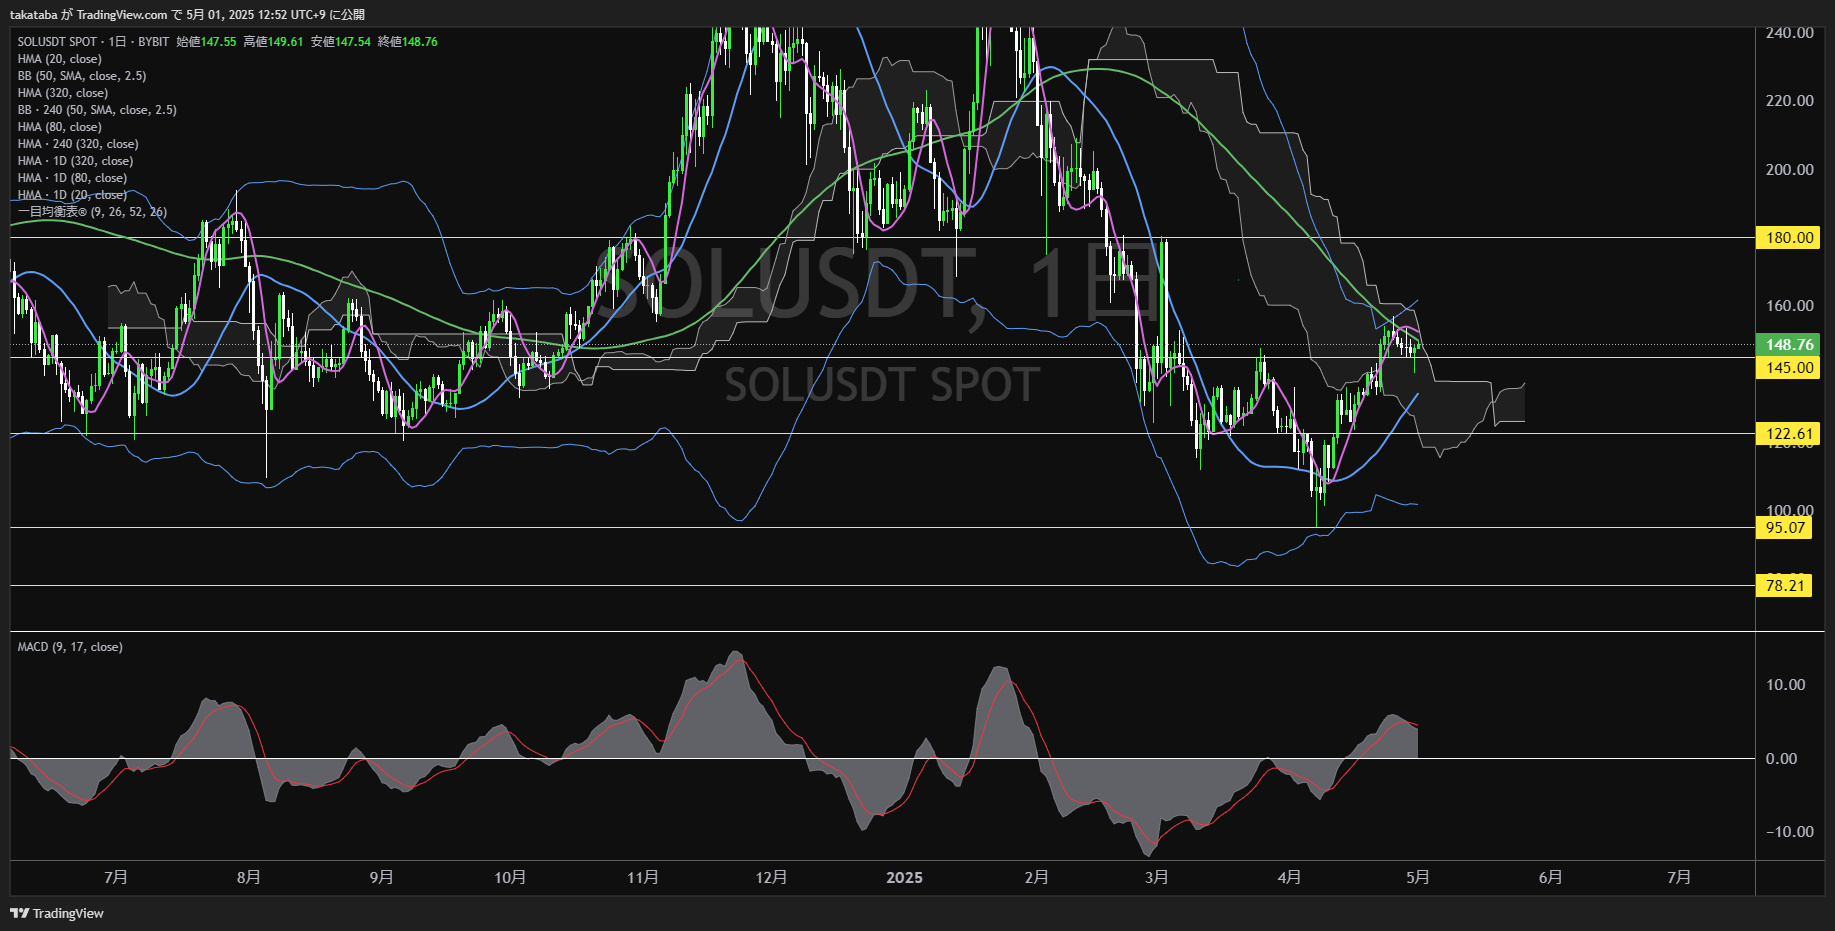
Task: Click the 高値 149.61 high value
Action: 273,42
